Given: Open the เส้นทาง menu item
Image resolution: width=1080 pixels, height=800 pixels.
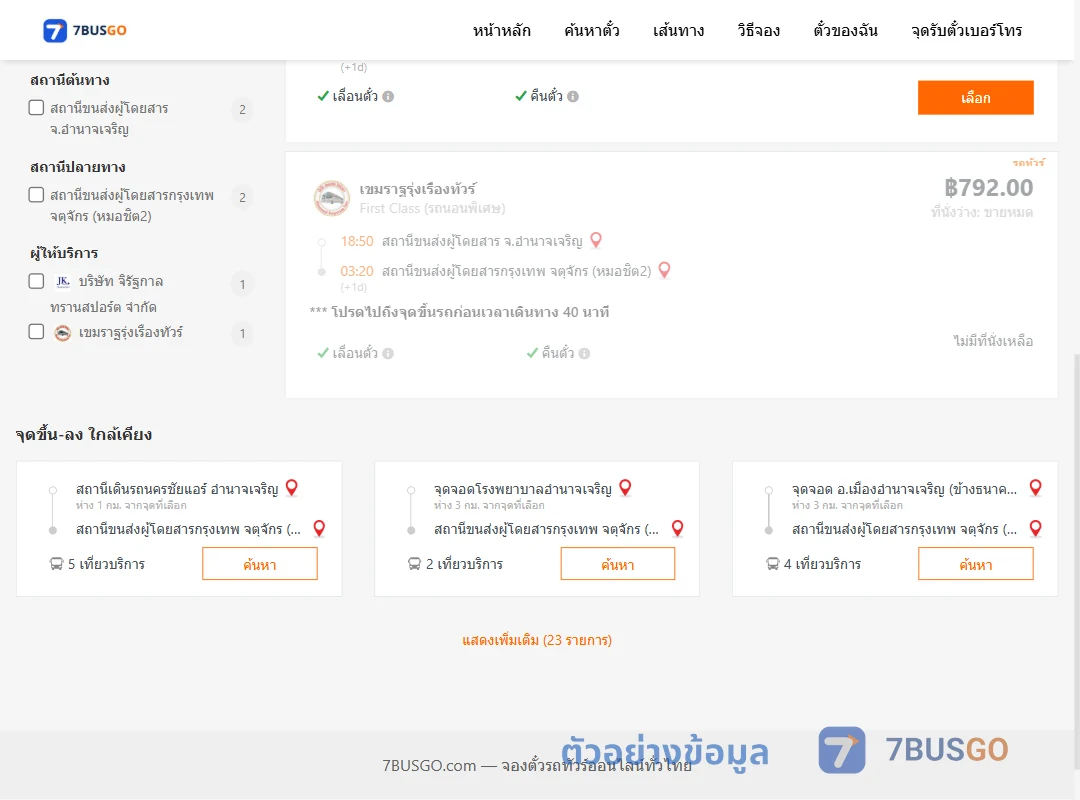Looking at the screenshot, I should [678, 30].
